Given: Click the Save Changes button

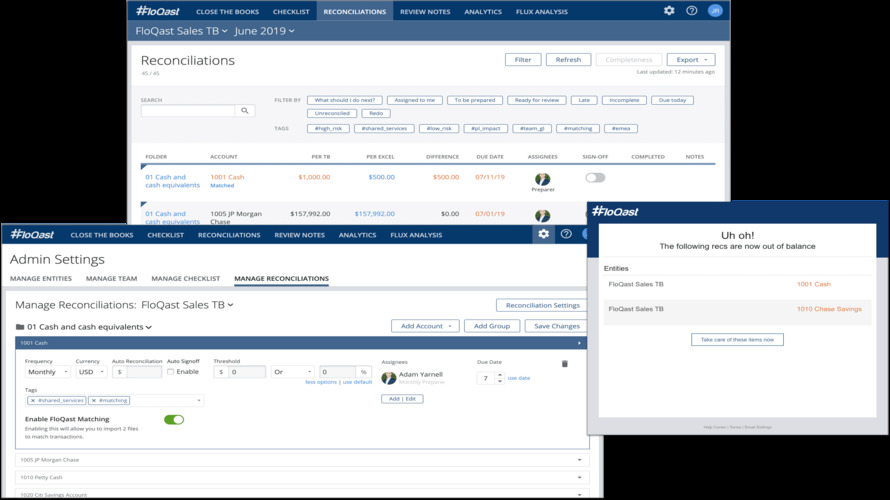Looking at the screenshot, I should 557,326.
